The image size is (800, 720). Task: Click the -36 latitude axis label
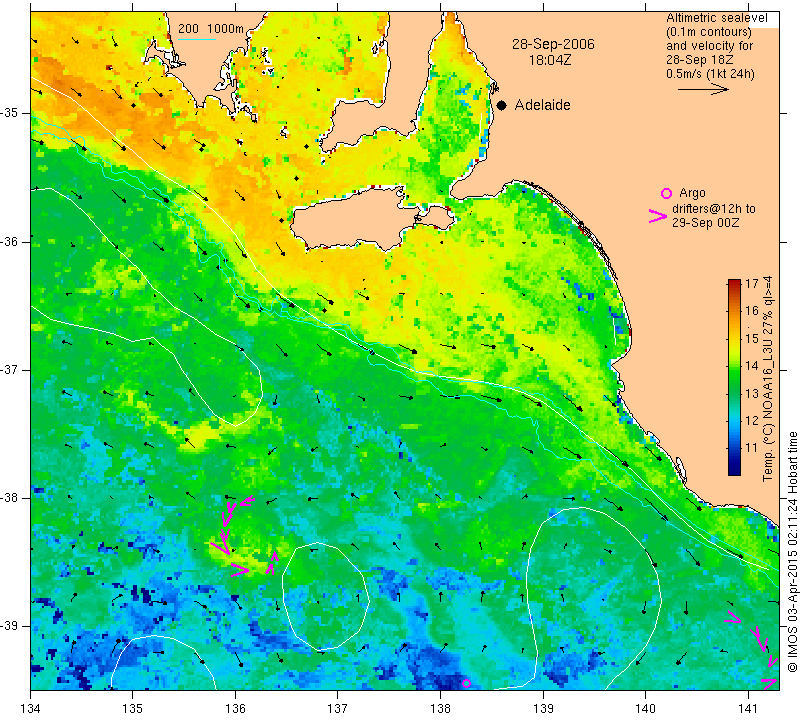pos(11,241)
